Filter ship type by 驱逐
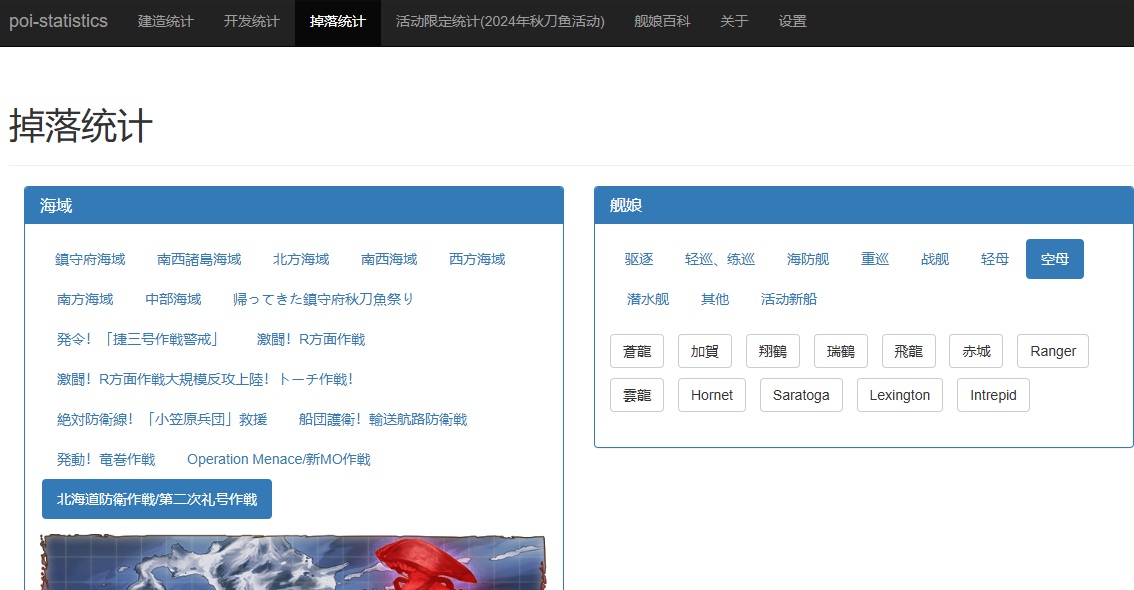Image resolution: width=1134 pixels, height=590 pixels. tap(639, 259)
